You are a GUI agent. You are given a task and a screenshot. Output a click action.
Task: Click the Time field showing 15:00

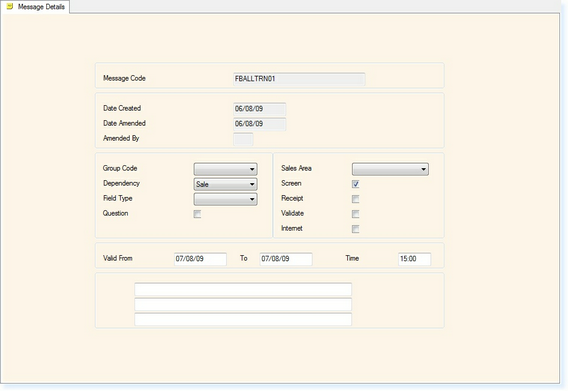[414, 259]
